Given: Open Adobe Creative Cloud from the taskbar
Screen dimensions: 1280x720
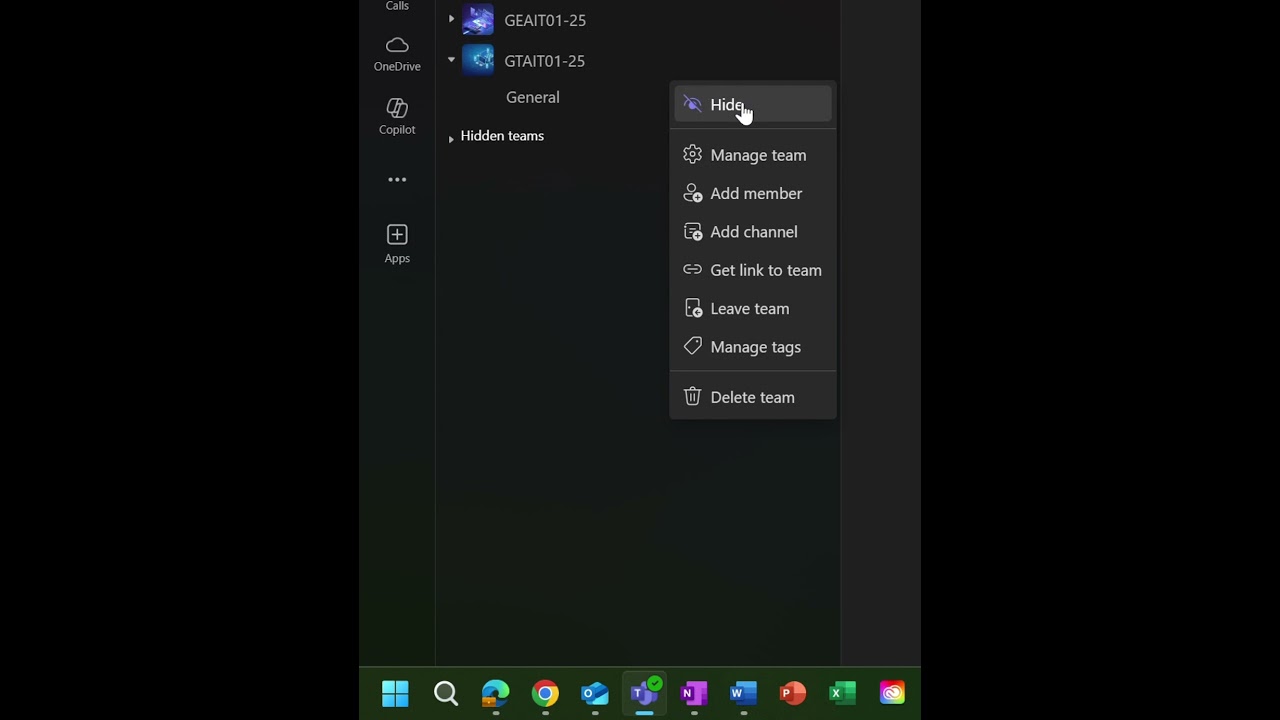Looking at the screenshot, I should (x=892, y=693).
